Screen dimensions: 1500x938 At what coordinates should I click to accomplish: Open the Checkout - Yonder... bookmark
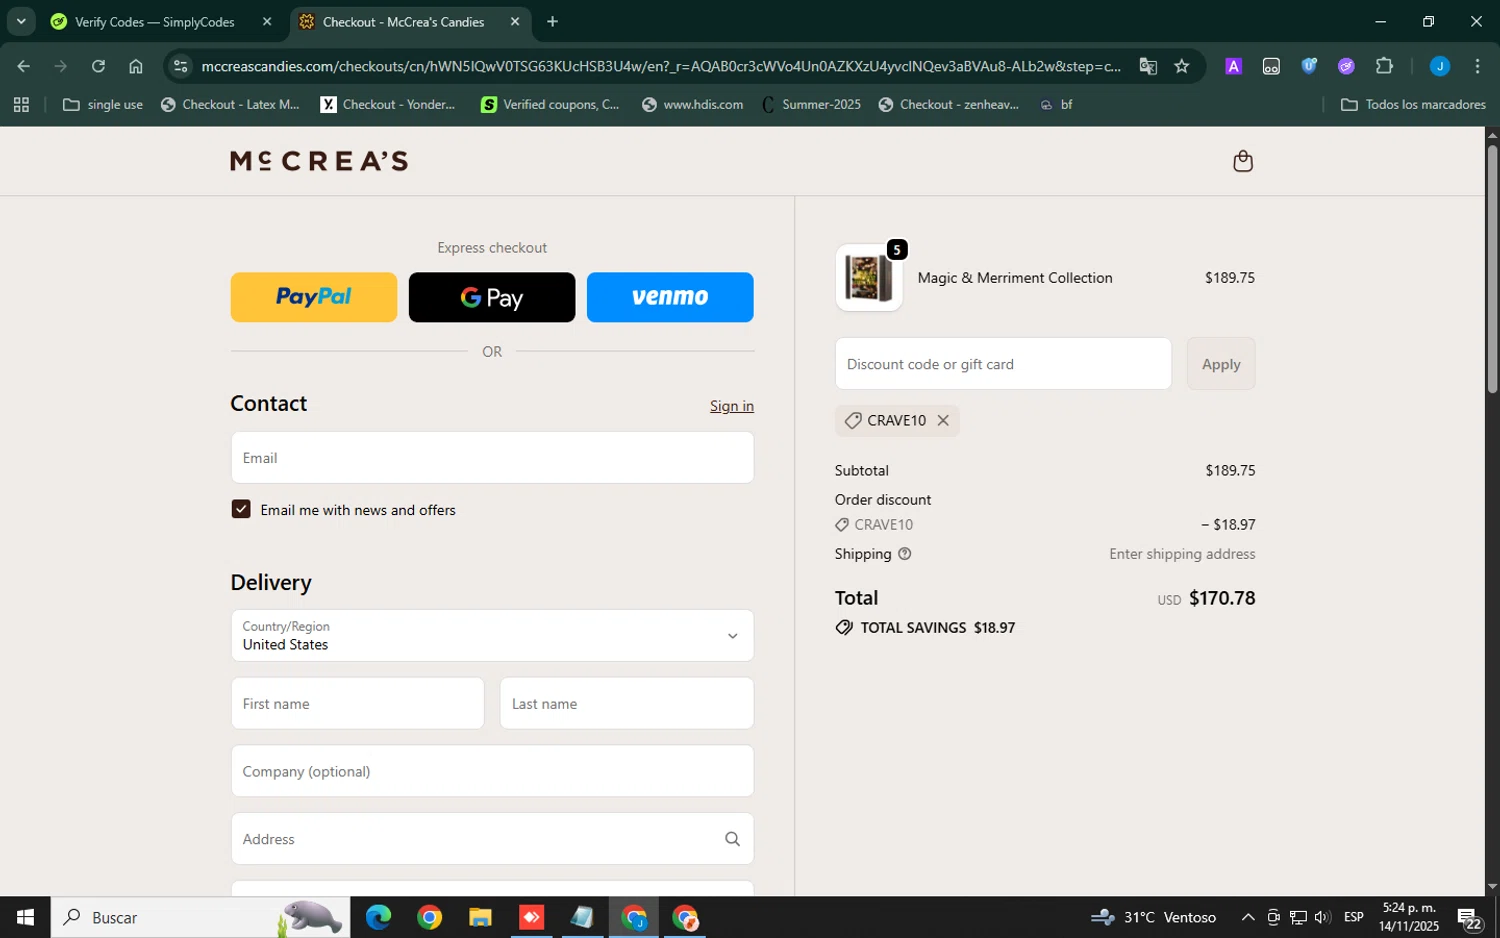388,105
